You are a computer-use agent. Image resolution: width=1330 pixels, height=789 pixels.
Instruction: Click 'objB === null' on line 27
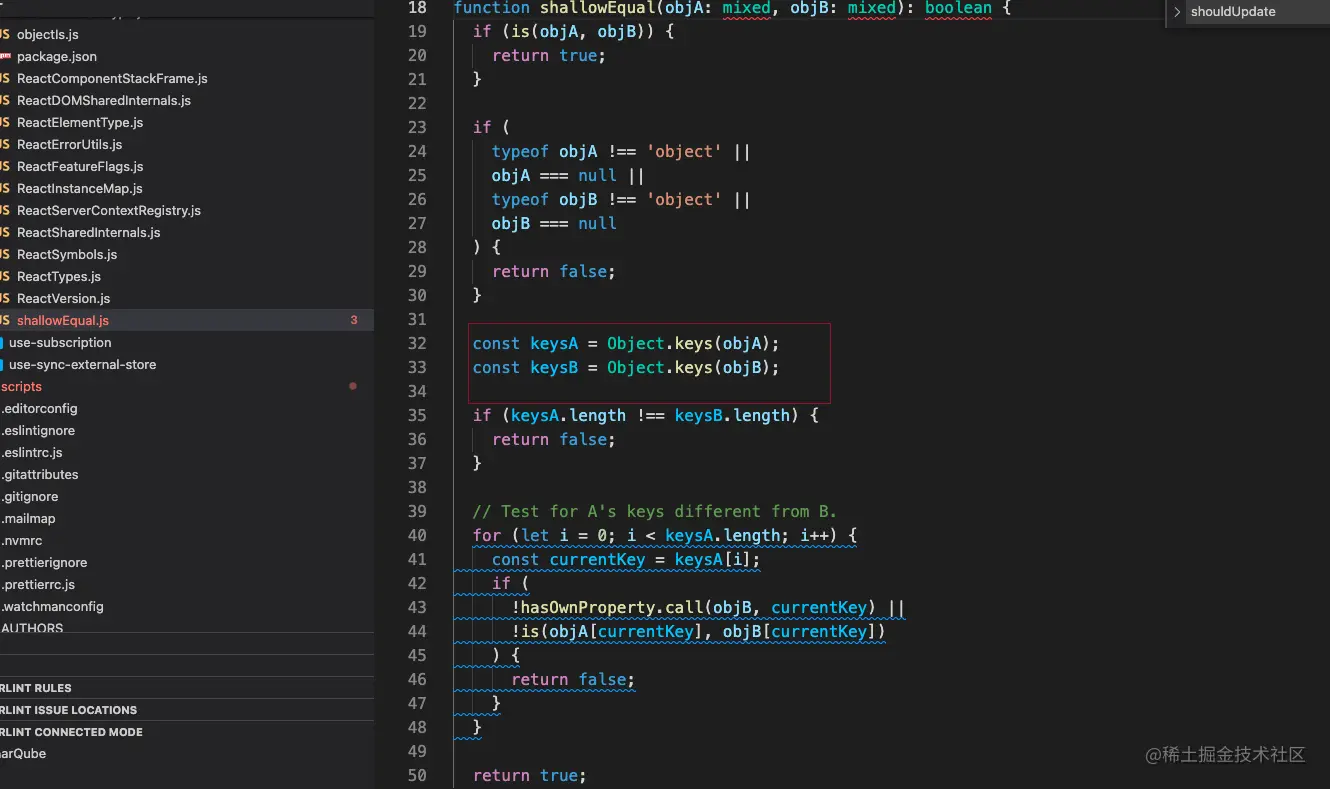tap(554, 223)
